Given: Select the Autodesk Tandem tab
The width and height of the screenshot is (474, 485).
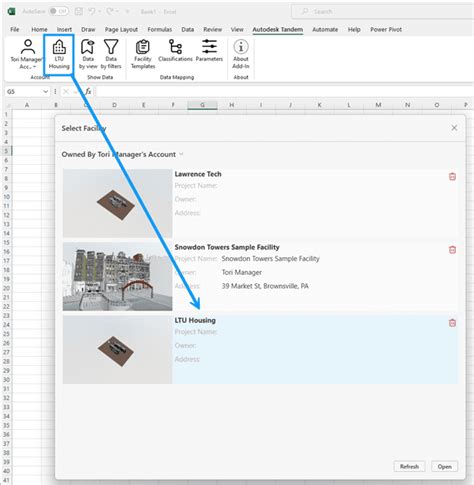Looking at the screenshot, I should coord(278,29).
